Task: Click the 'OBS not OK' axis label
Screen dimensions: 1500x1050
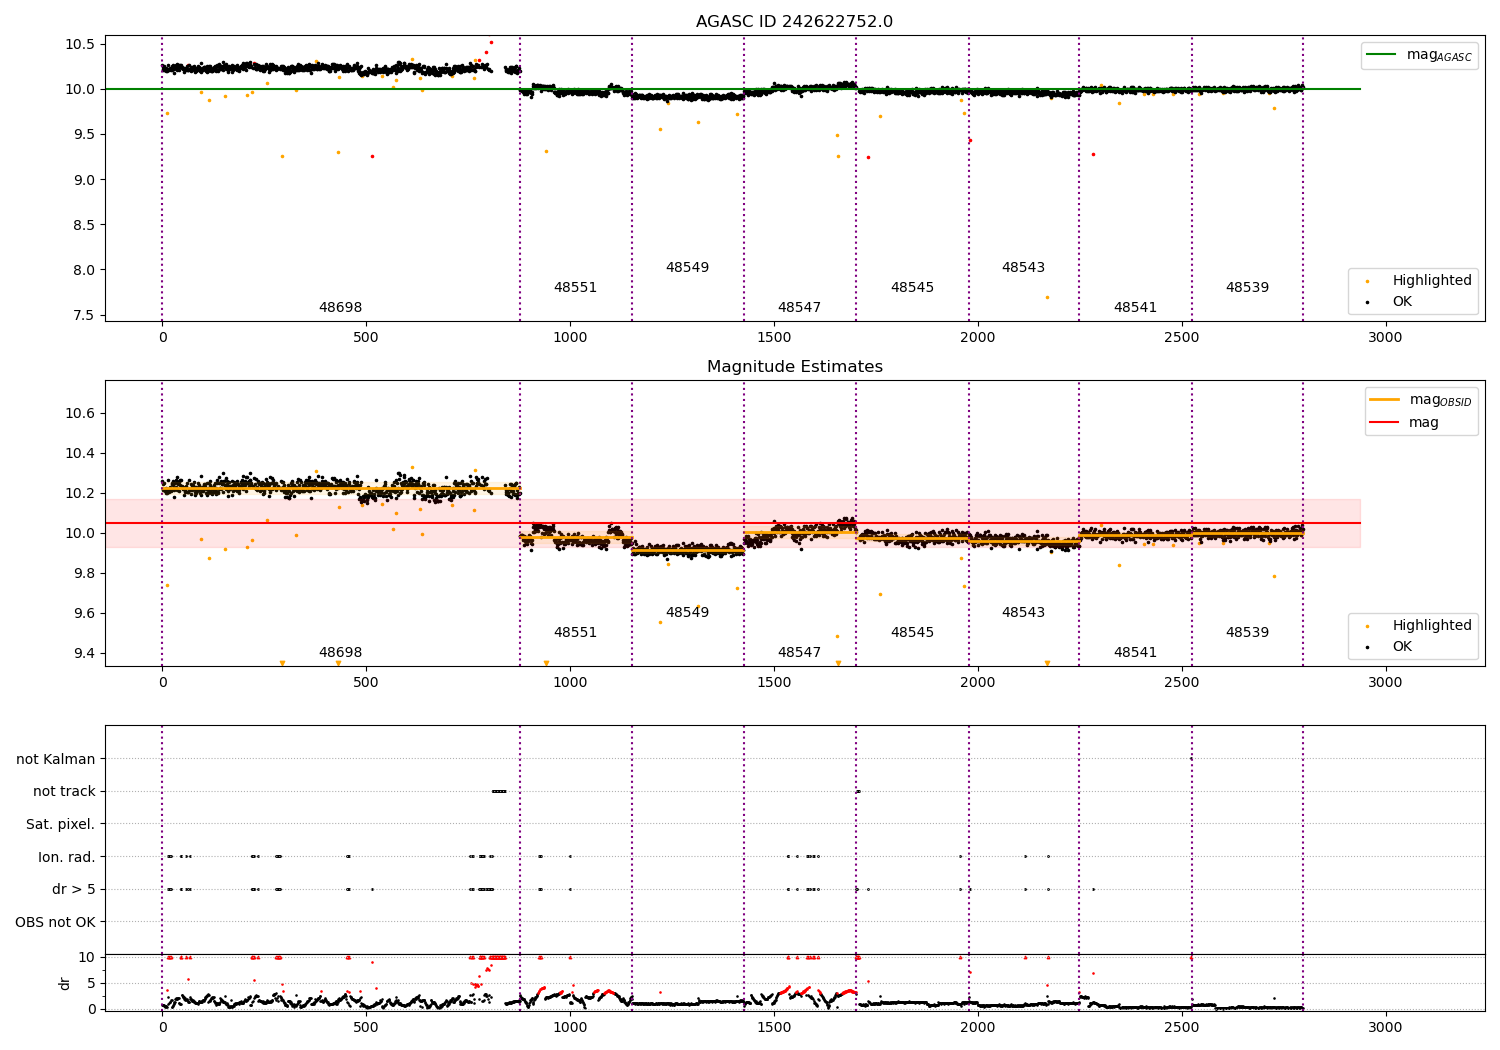Action: pos(56,922)
